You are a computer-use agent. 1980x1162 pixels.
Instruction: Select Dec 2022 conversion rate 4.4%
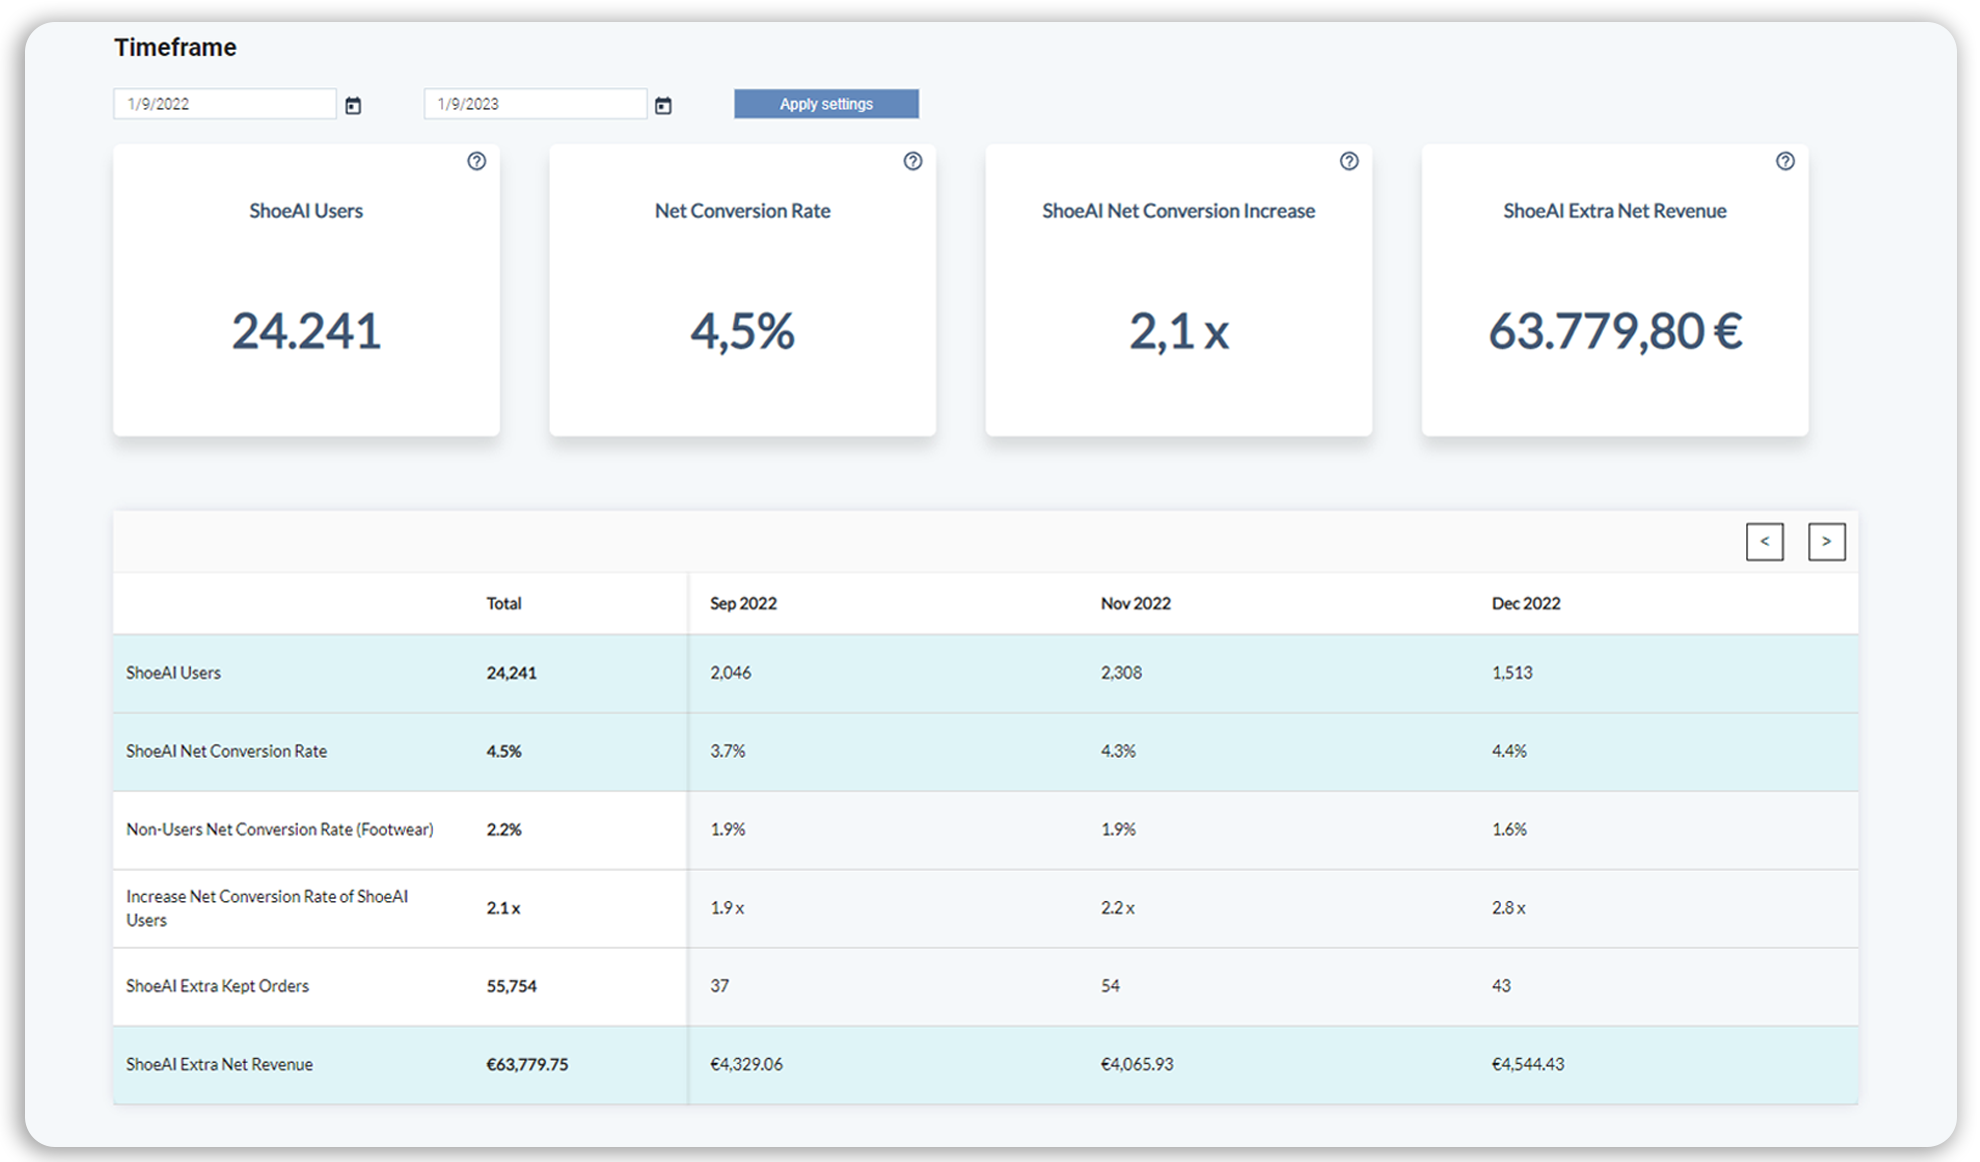pyautogui.click(x=1509, y=751)
